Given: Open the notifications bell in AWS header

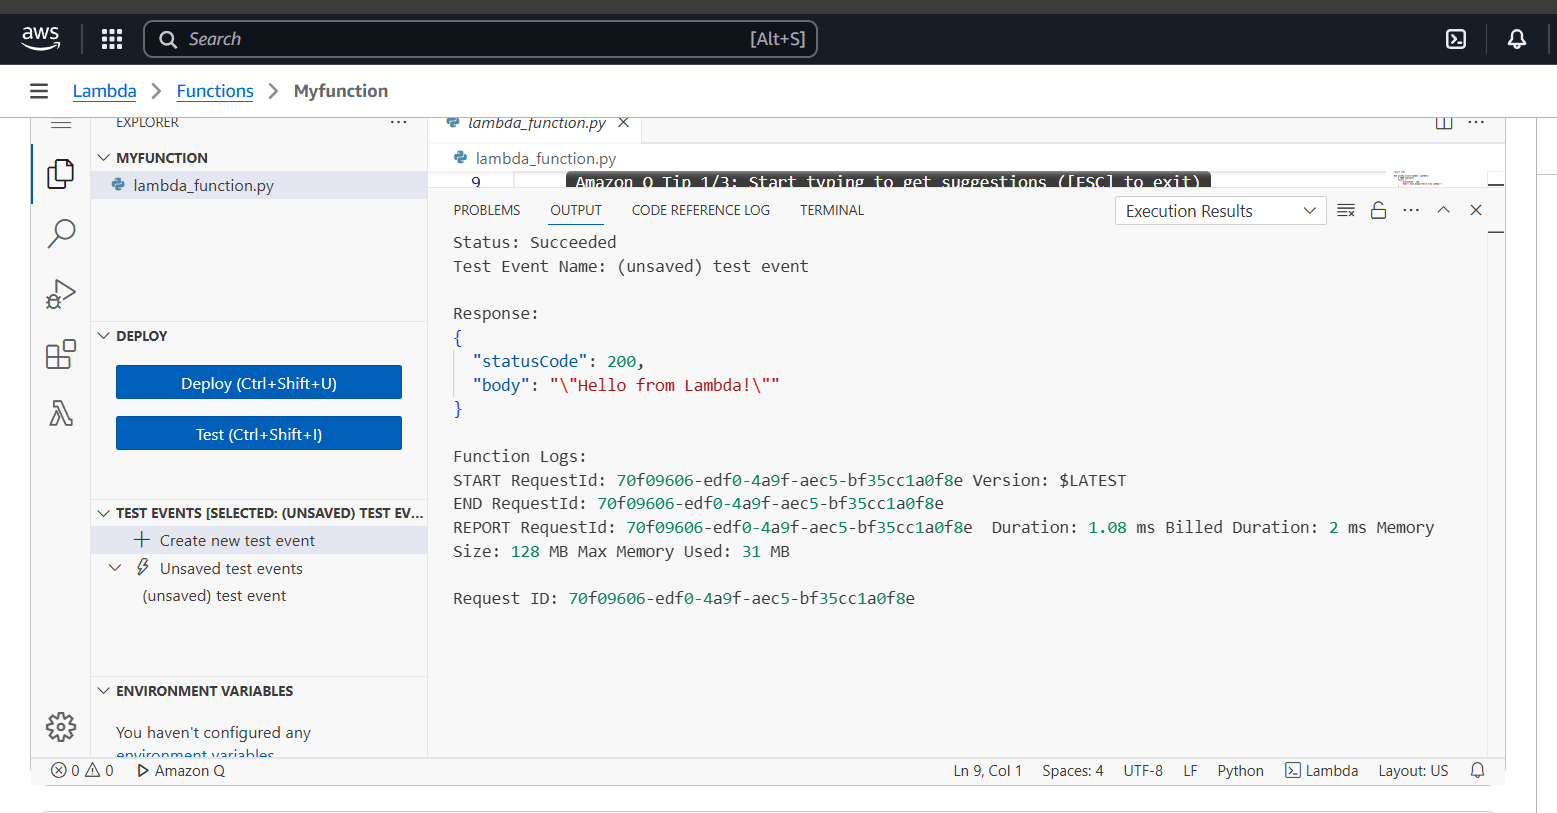Looking at the screenshot, I should [x=1517, y=39].
